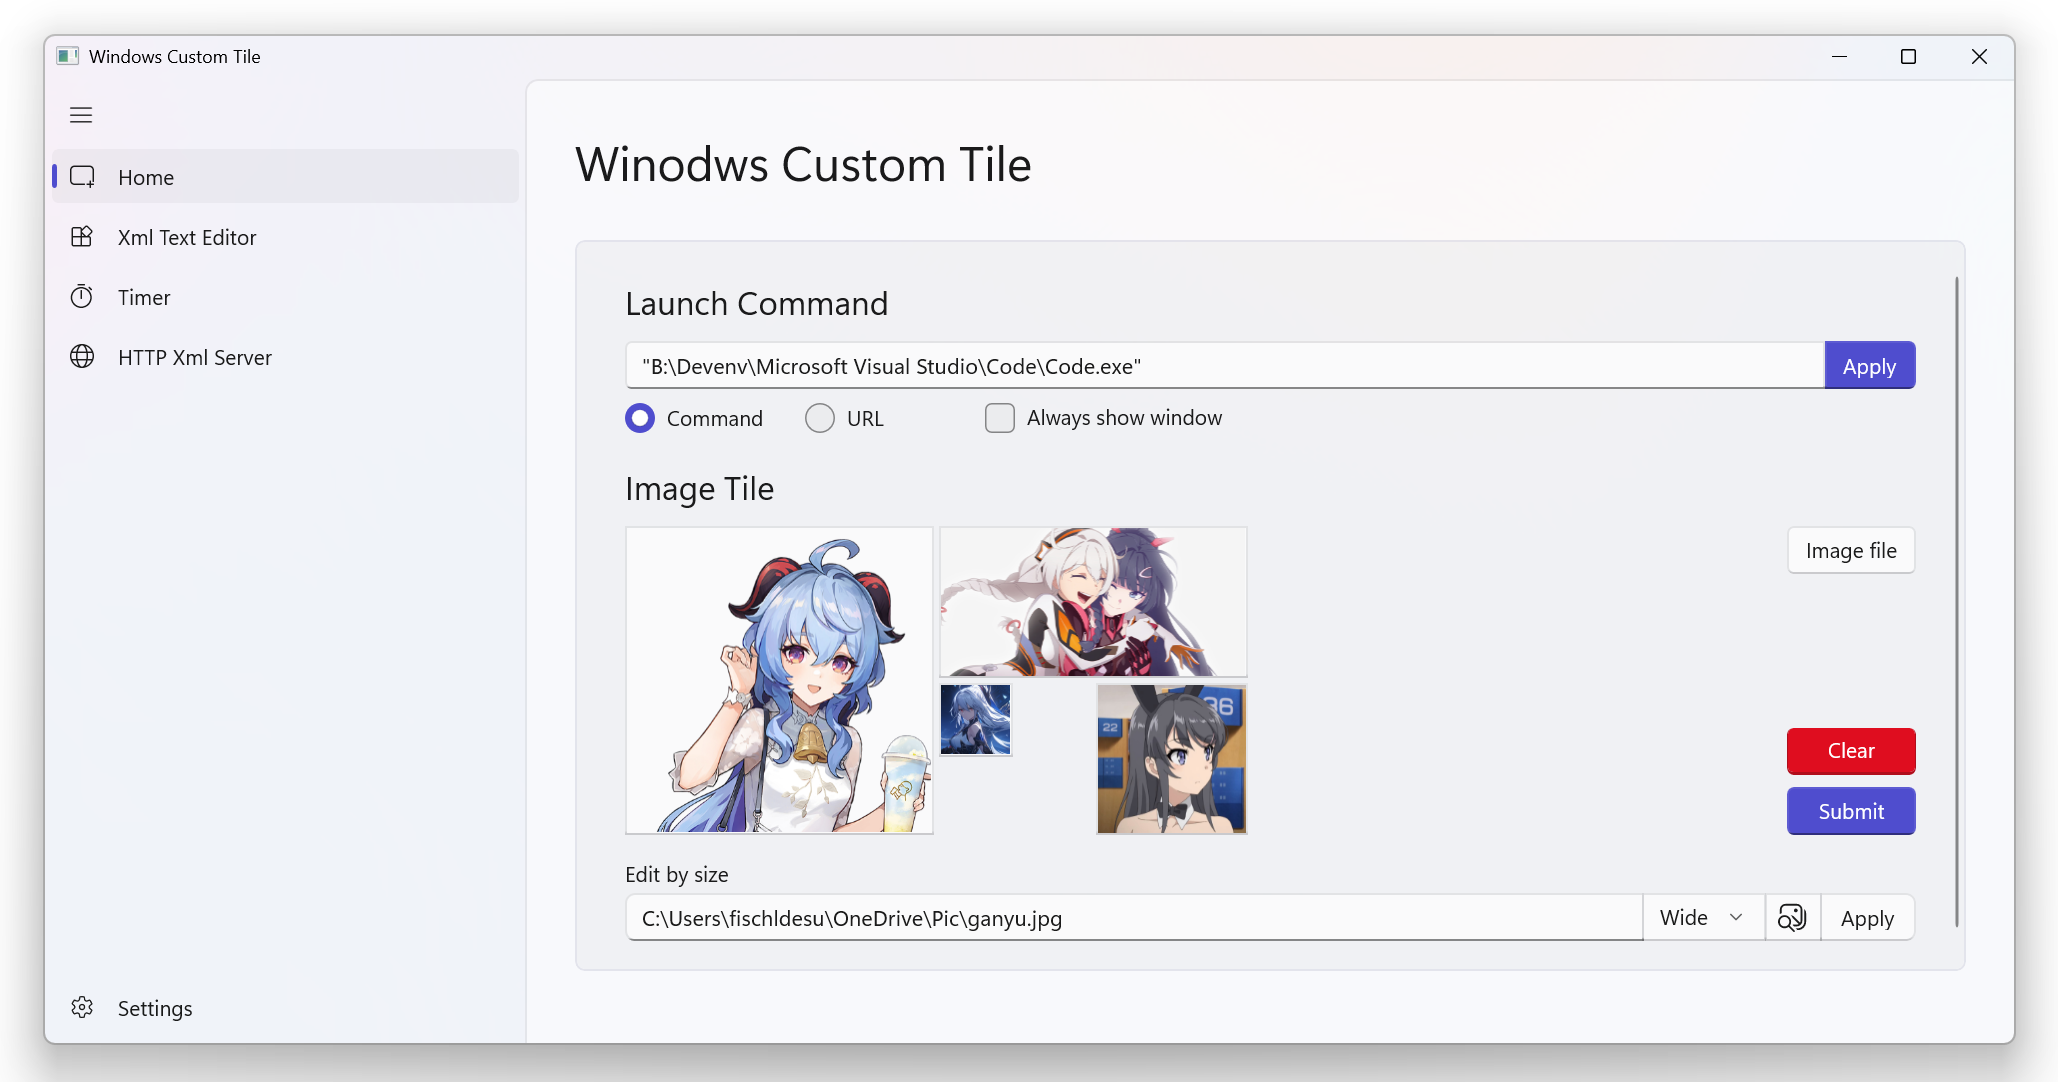Maximize the Windows Custom Tile window
Viewport: 2058px width, 1082px height.
point(1908,57)
